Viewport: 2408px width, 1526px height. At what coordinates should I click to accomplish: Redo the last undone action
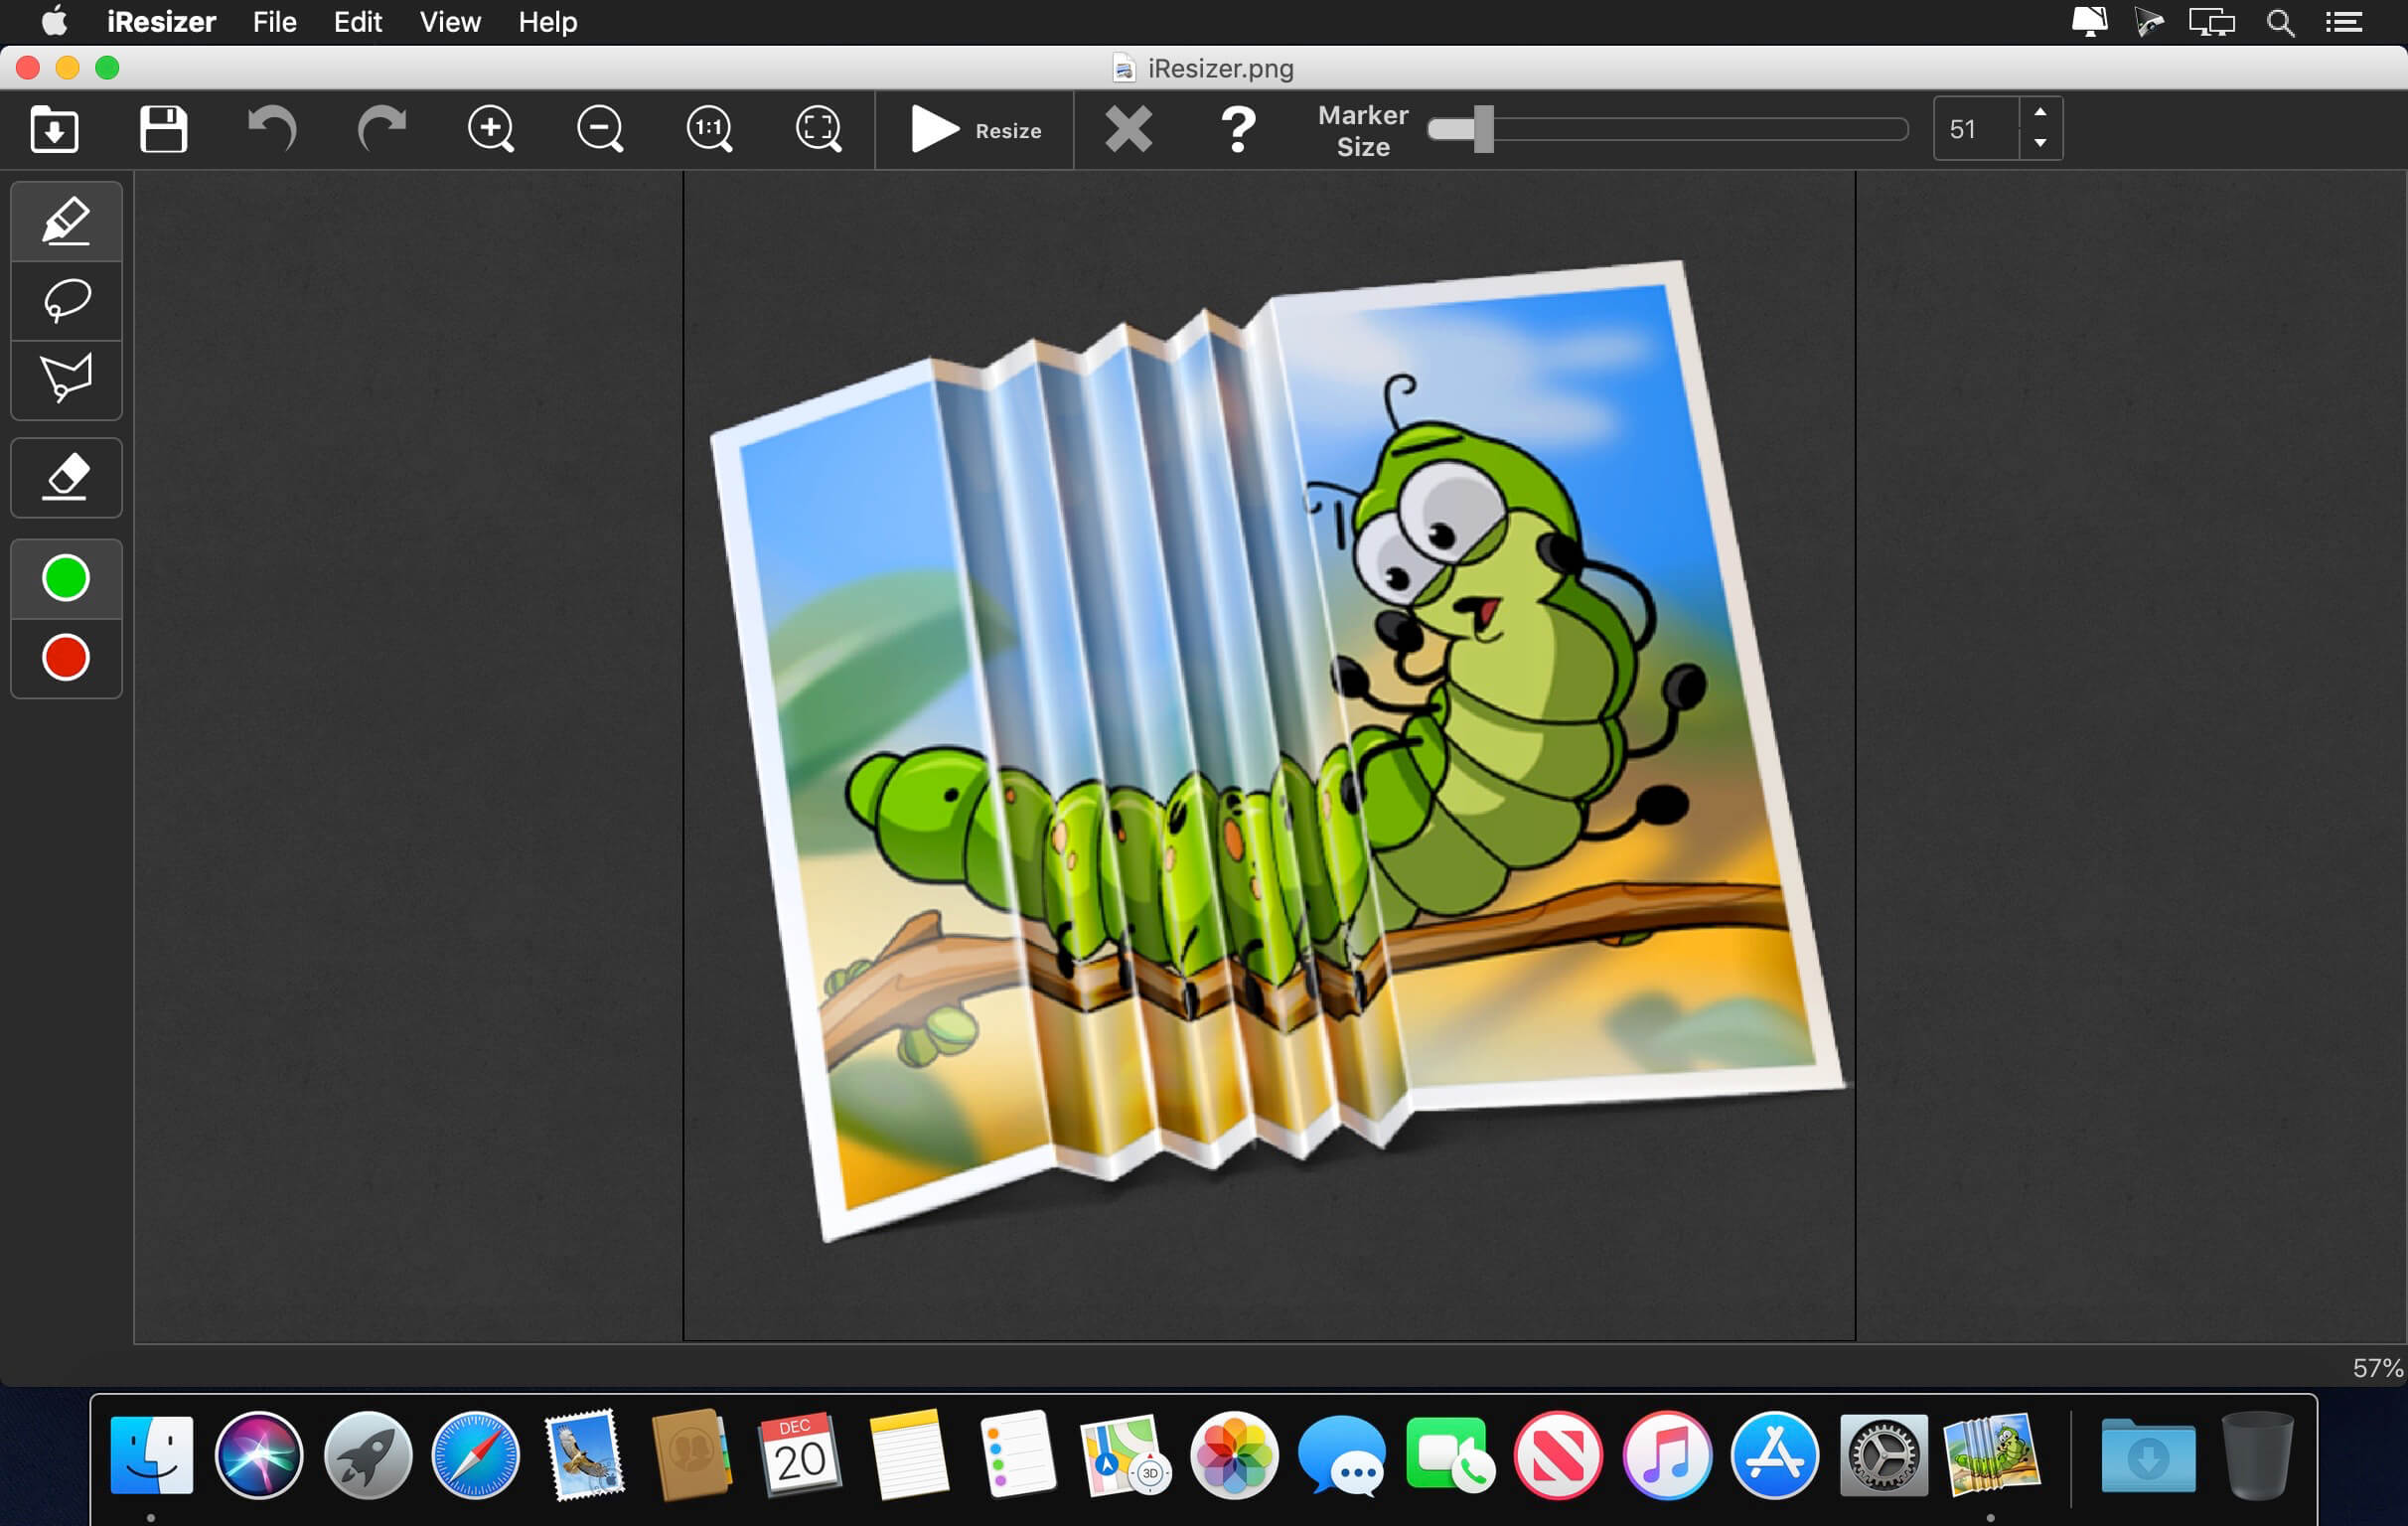pos(381,129)
